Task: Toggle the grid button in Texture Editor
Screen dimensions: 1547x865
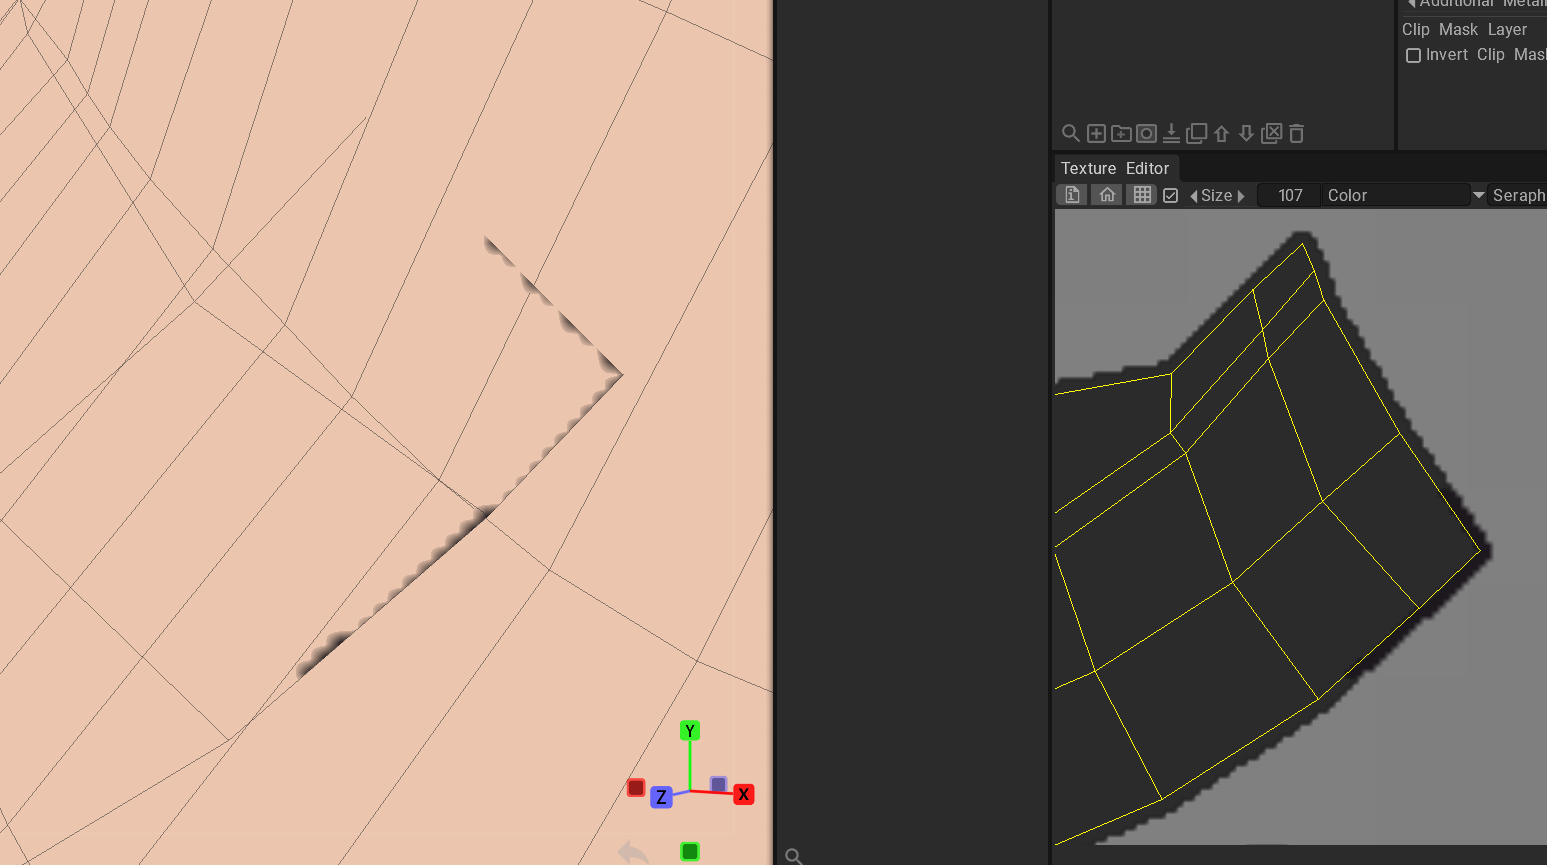Action: (x=1142, y=195)
